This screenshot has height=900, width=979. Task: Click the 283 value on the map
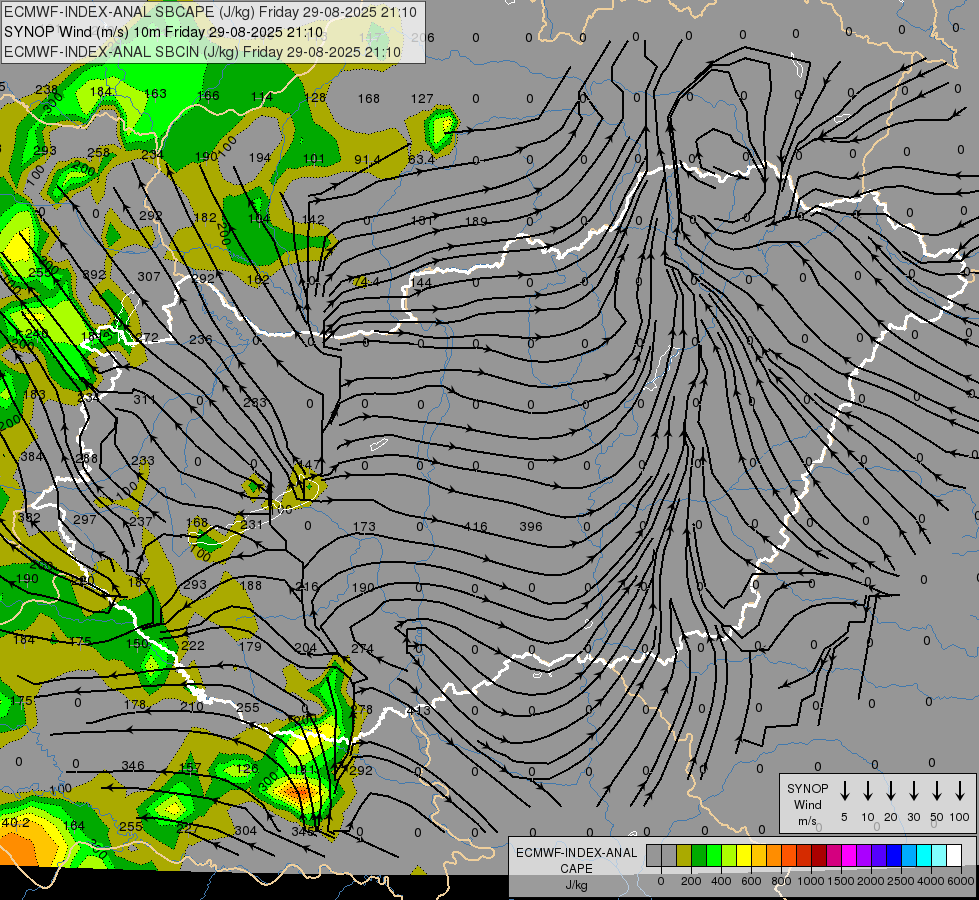pos(255,402)
